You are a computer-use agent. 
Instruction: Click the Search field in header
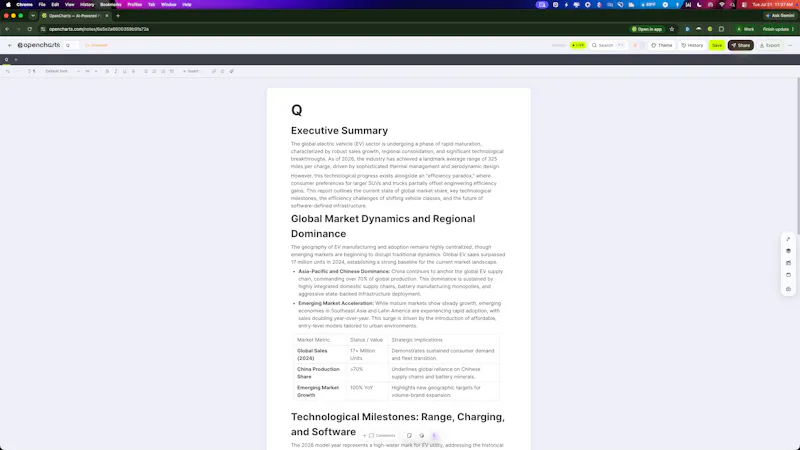click(608, 45)
